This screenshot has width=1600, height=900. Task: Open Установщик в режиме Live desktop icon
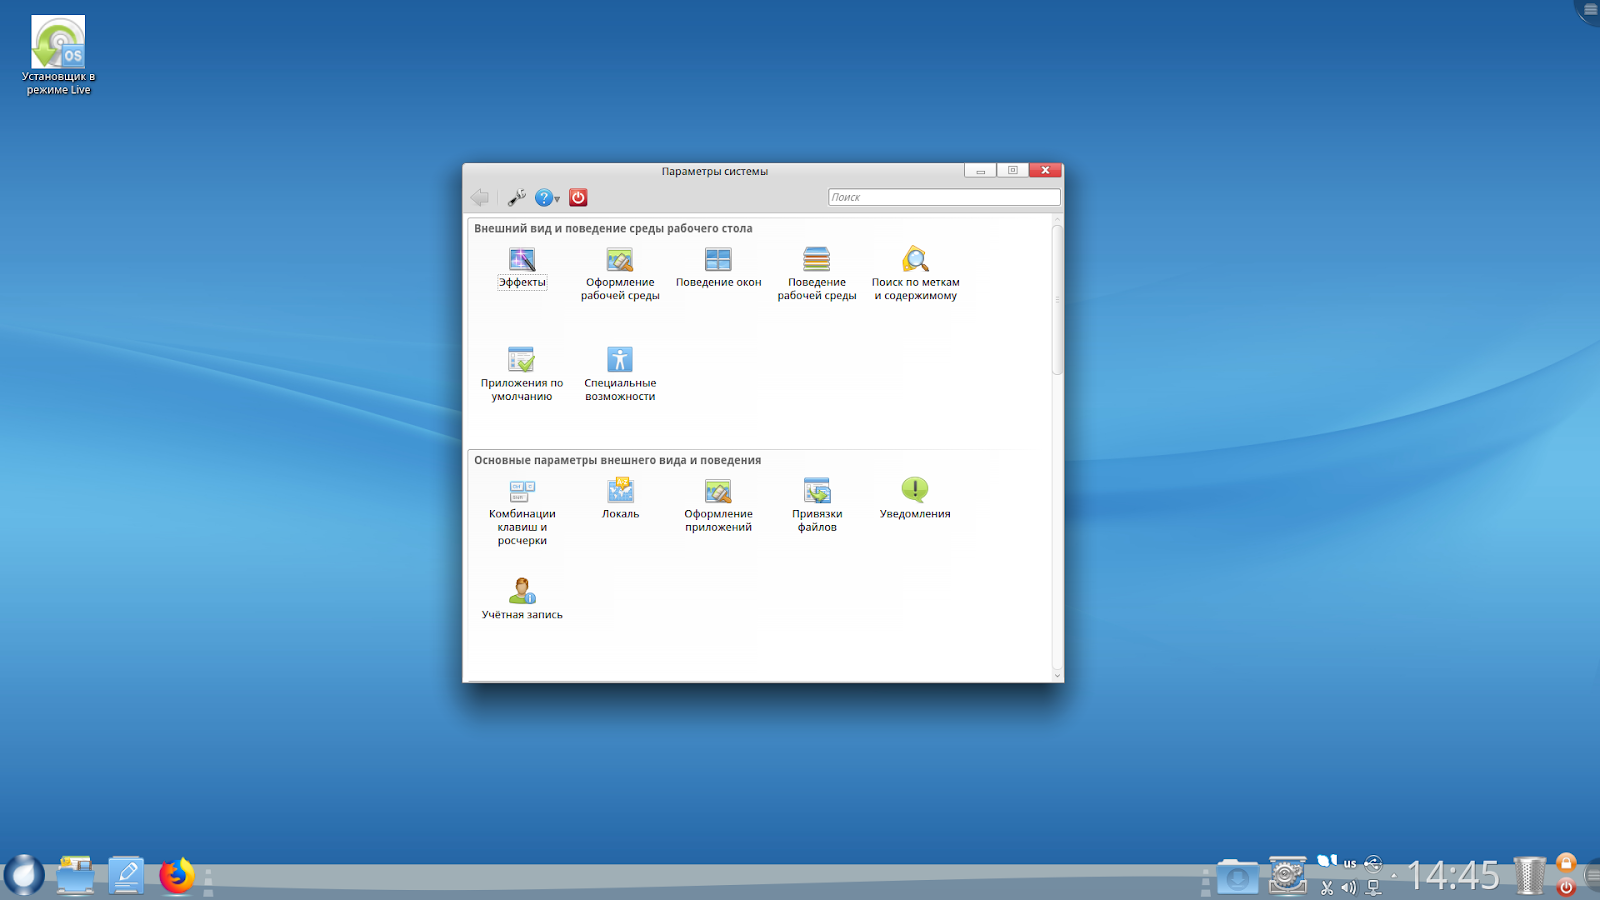coord(58,56)
